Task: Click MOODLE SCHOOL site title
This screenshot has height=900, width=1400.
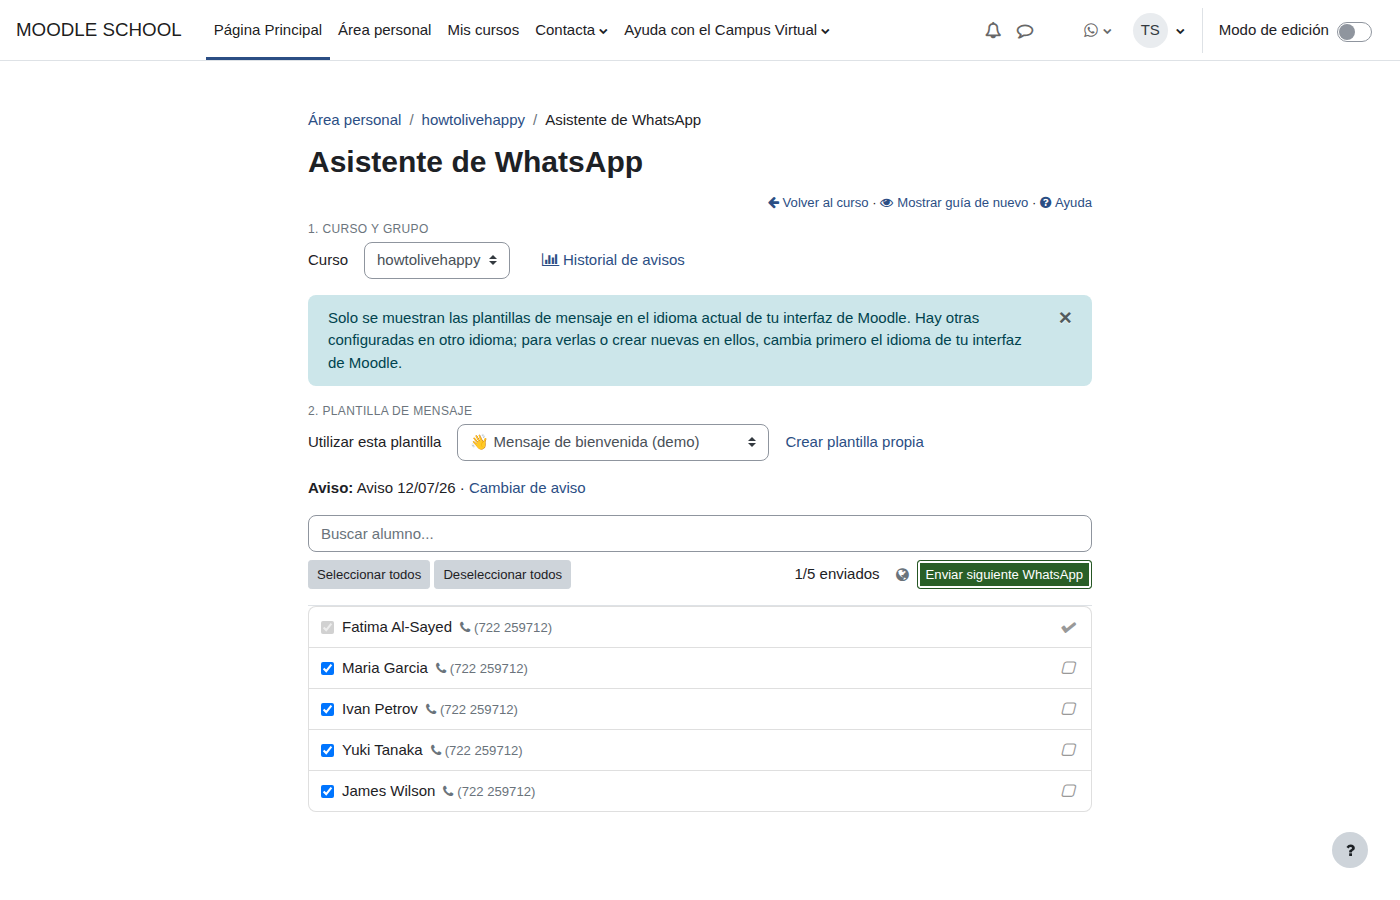Action: coord(99,30)
